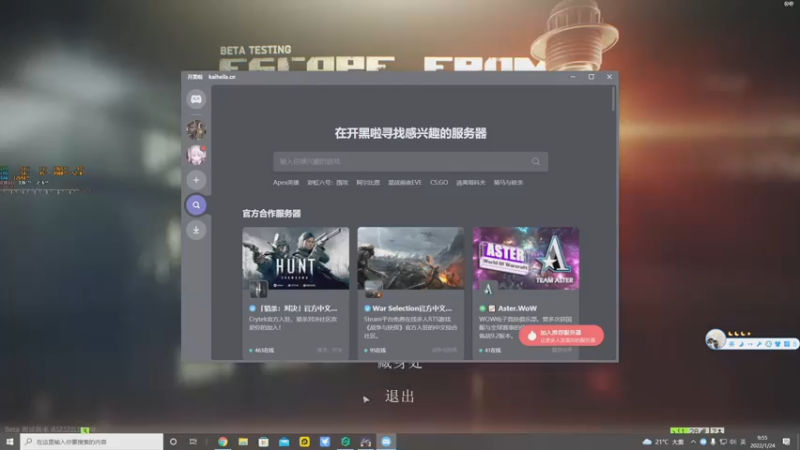Open the pink-haired anime server avatar

pos(196,155)
